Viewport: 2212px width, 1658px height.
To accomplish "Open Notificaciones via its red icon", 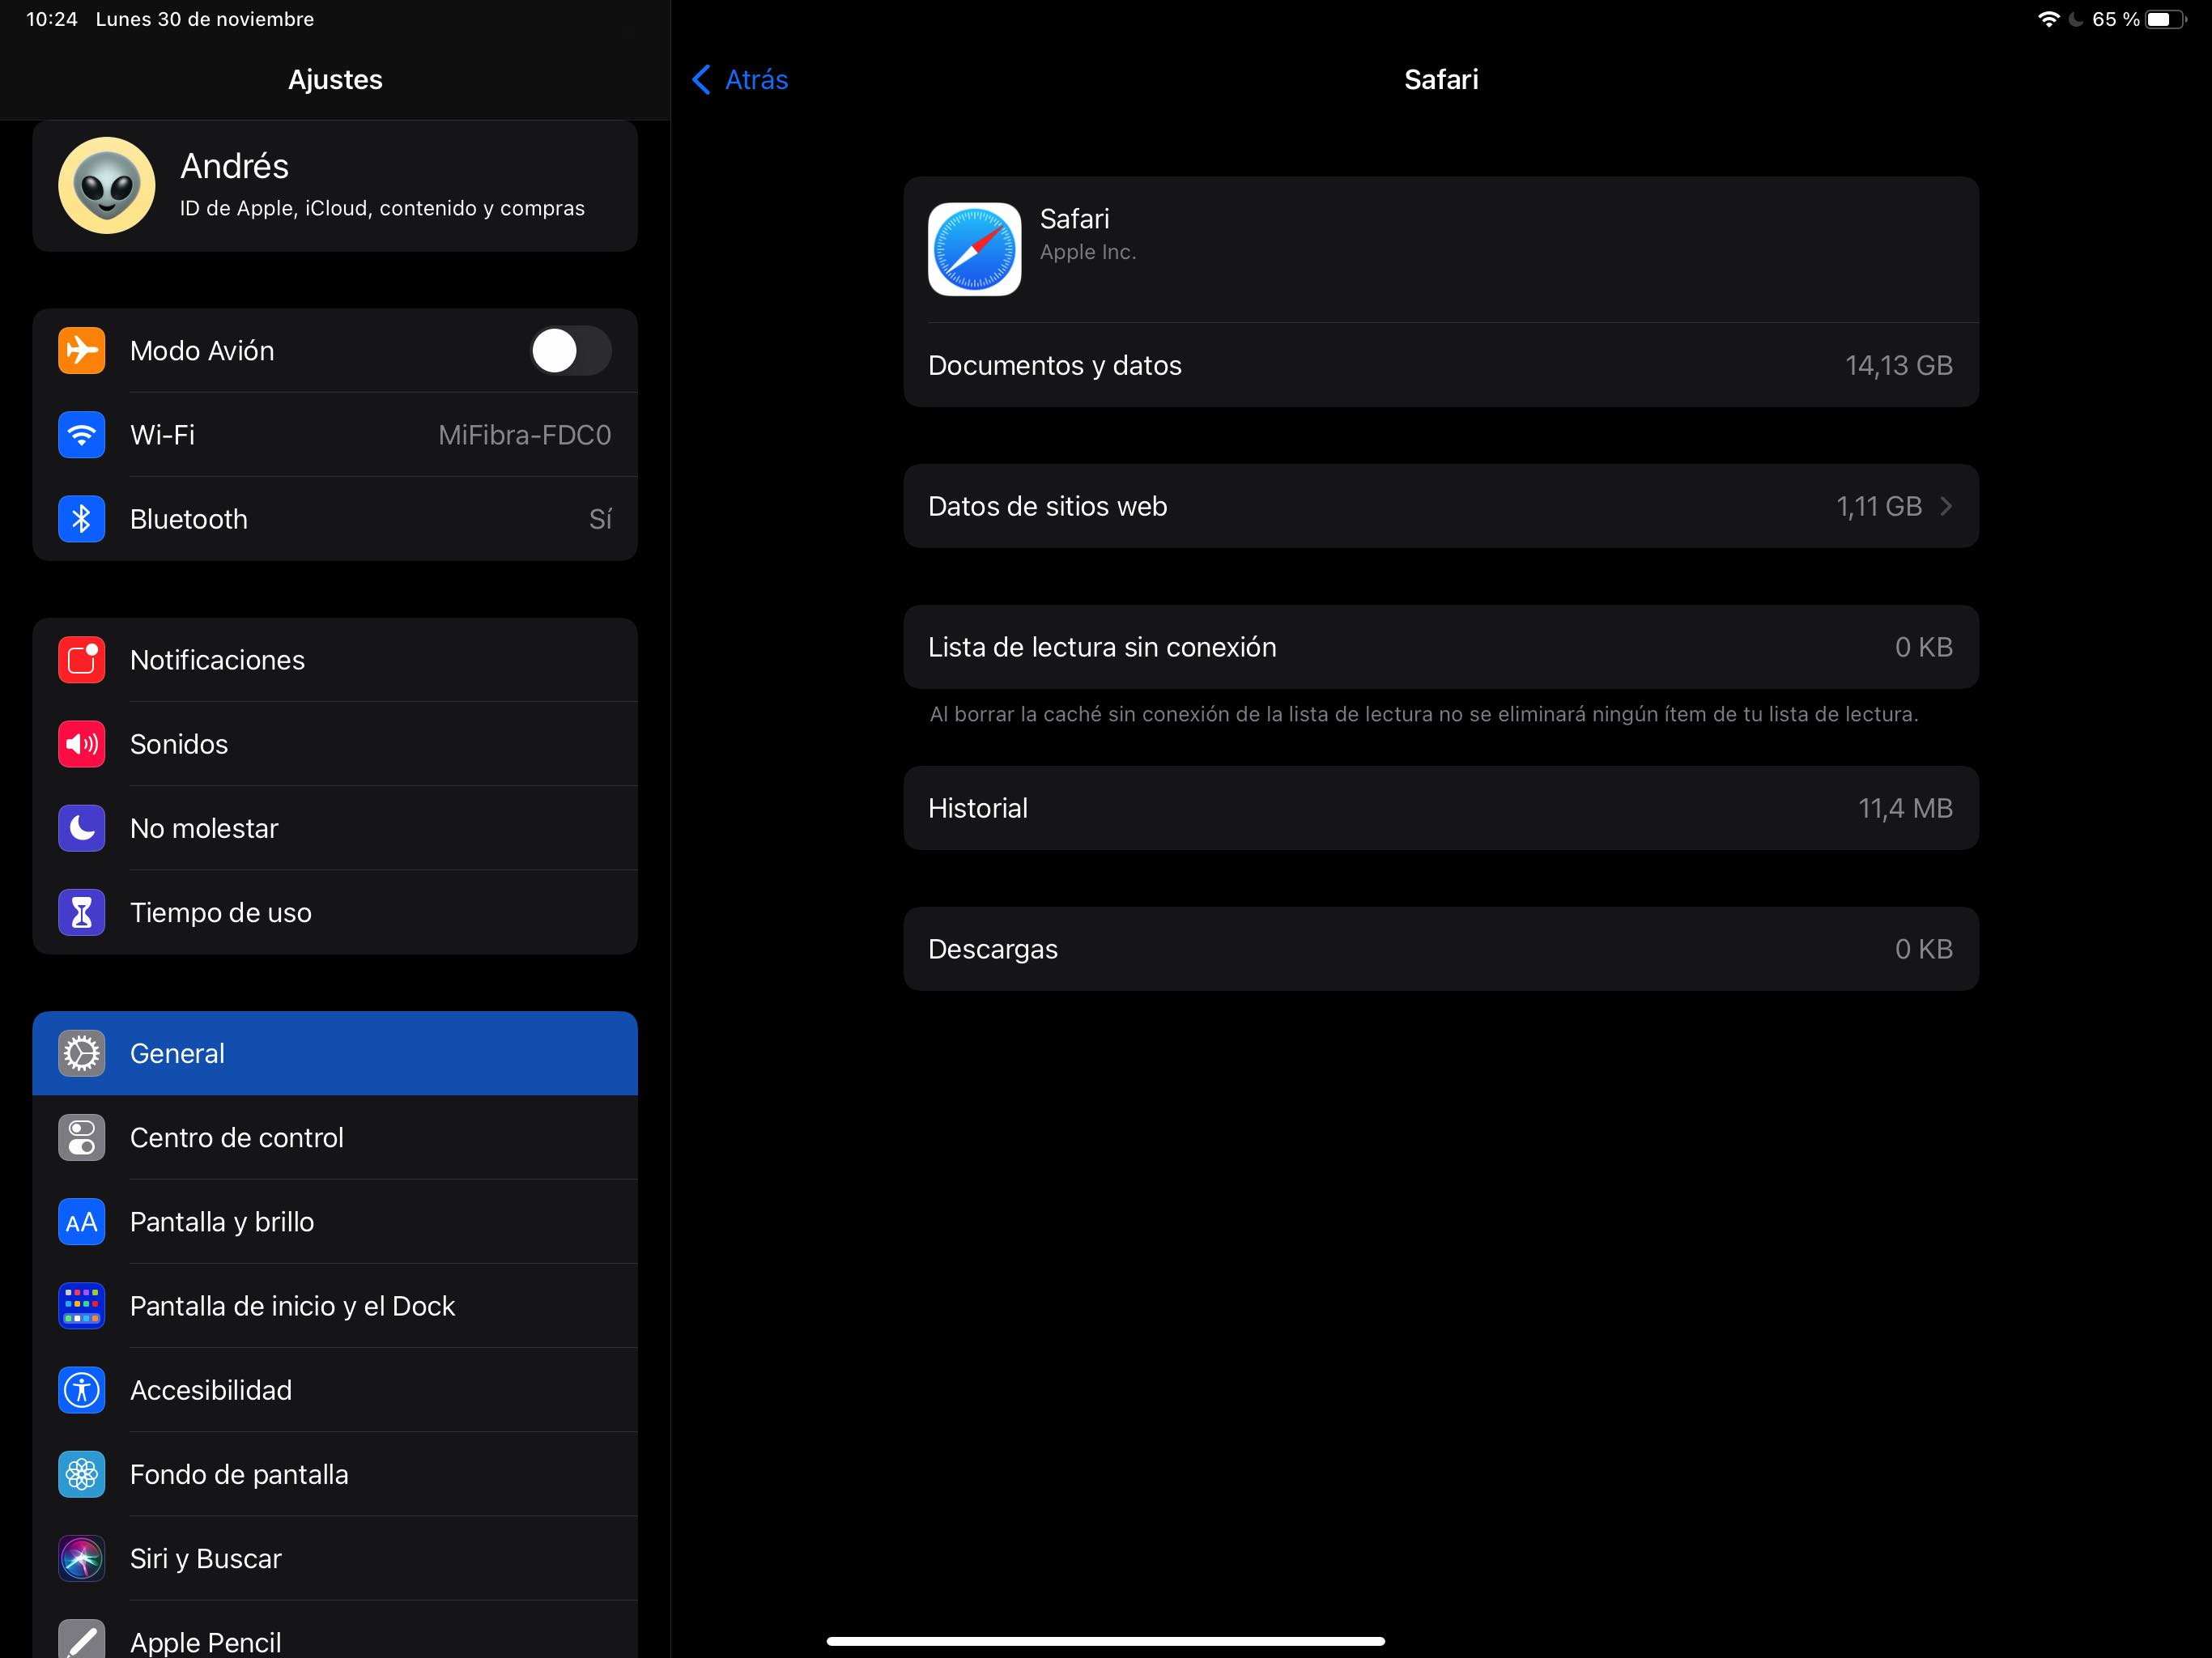I will (x=81, y=660).
